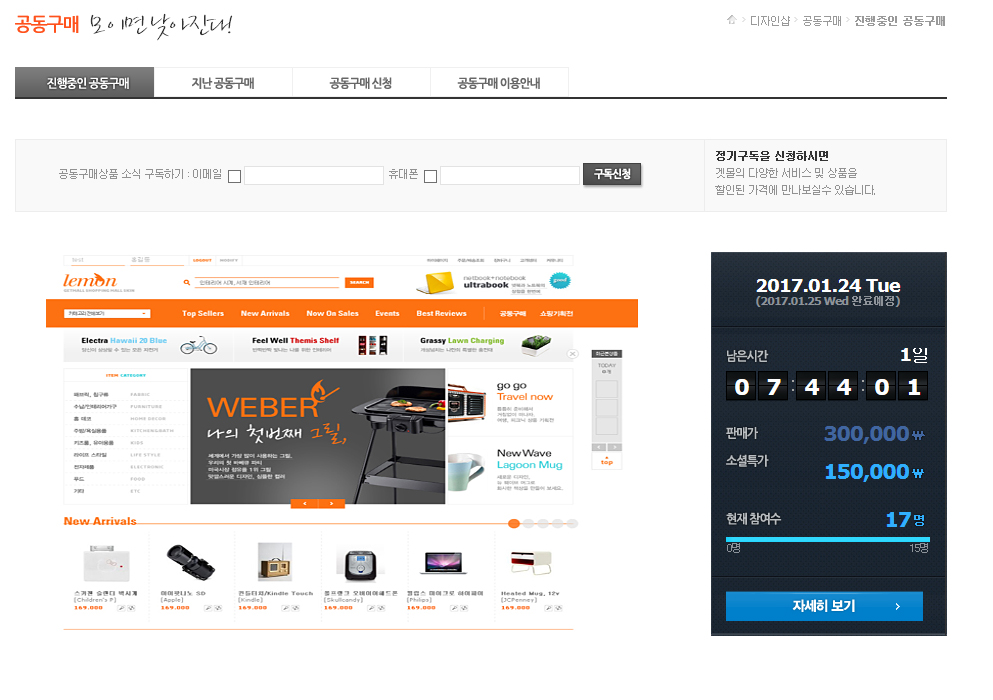Open the 공동구매 이용안내 tab
The width and height of the screenshot is (993, 700).
point(498,83)
